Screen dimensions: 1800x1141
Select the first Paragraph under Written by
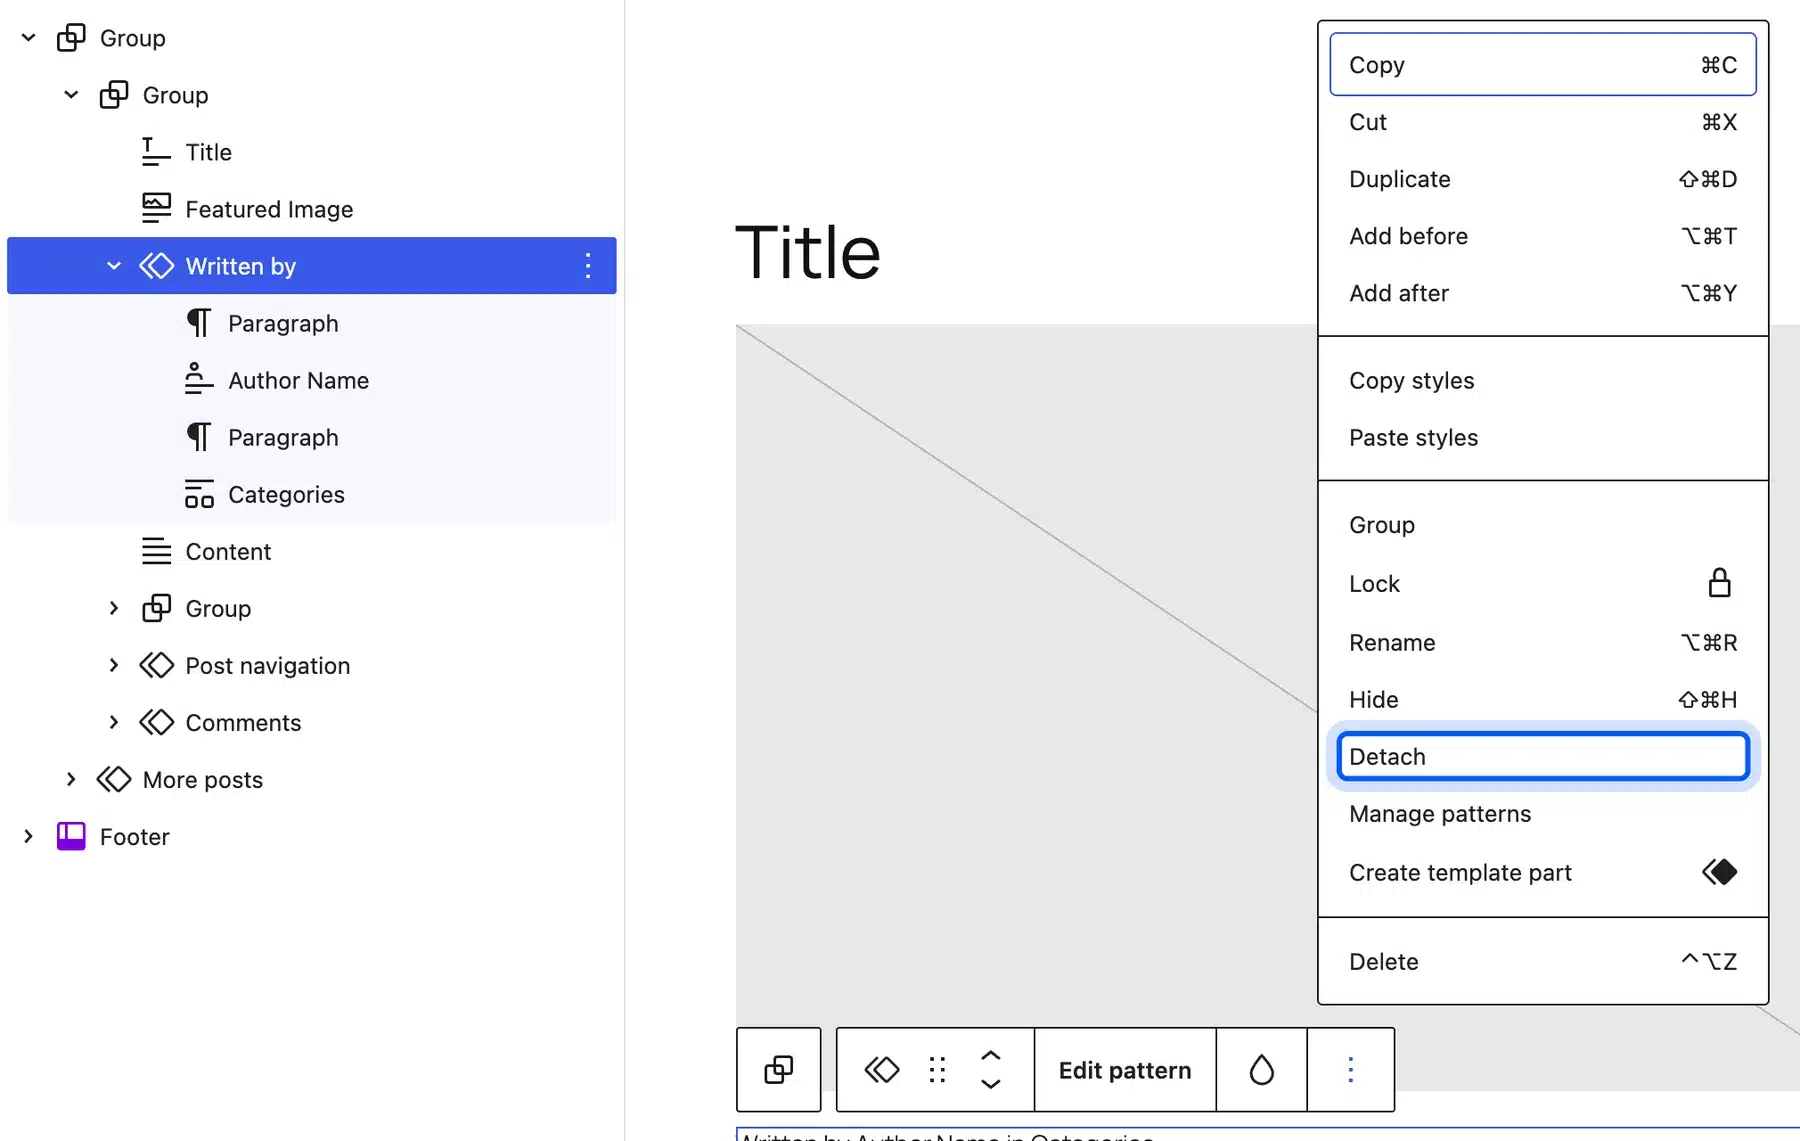click(x=312, y=323)
